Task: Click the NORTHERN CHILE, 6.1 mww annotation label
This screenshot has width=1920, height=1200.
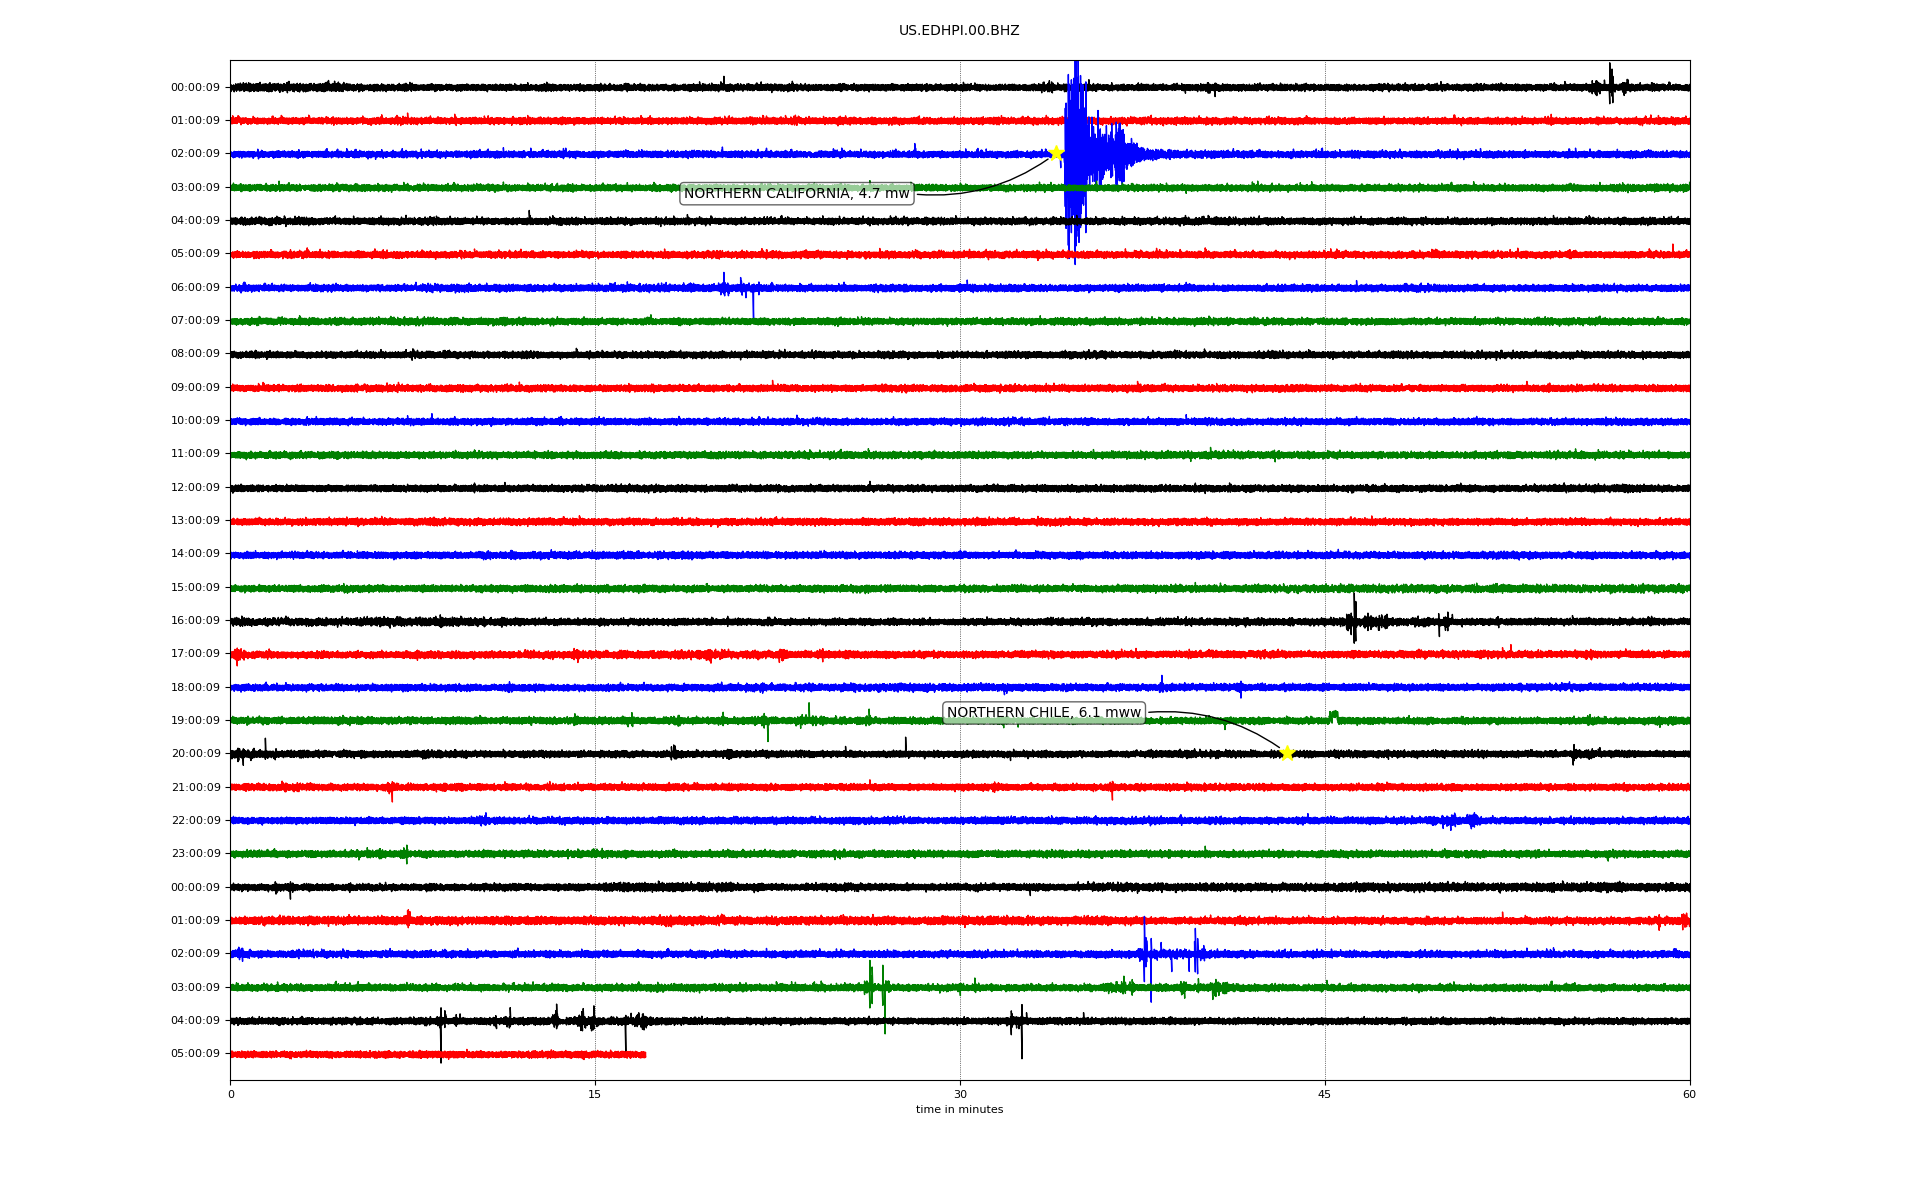Action: coord(1043,713)
